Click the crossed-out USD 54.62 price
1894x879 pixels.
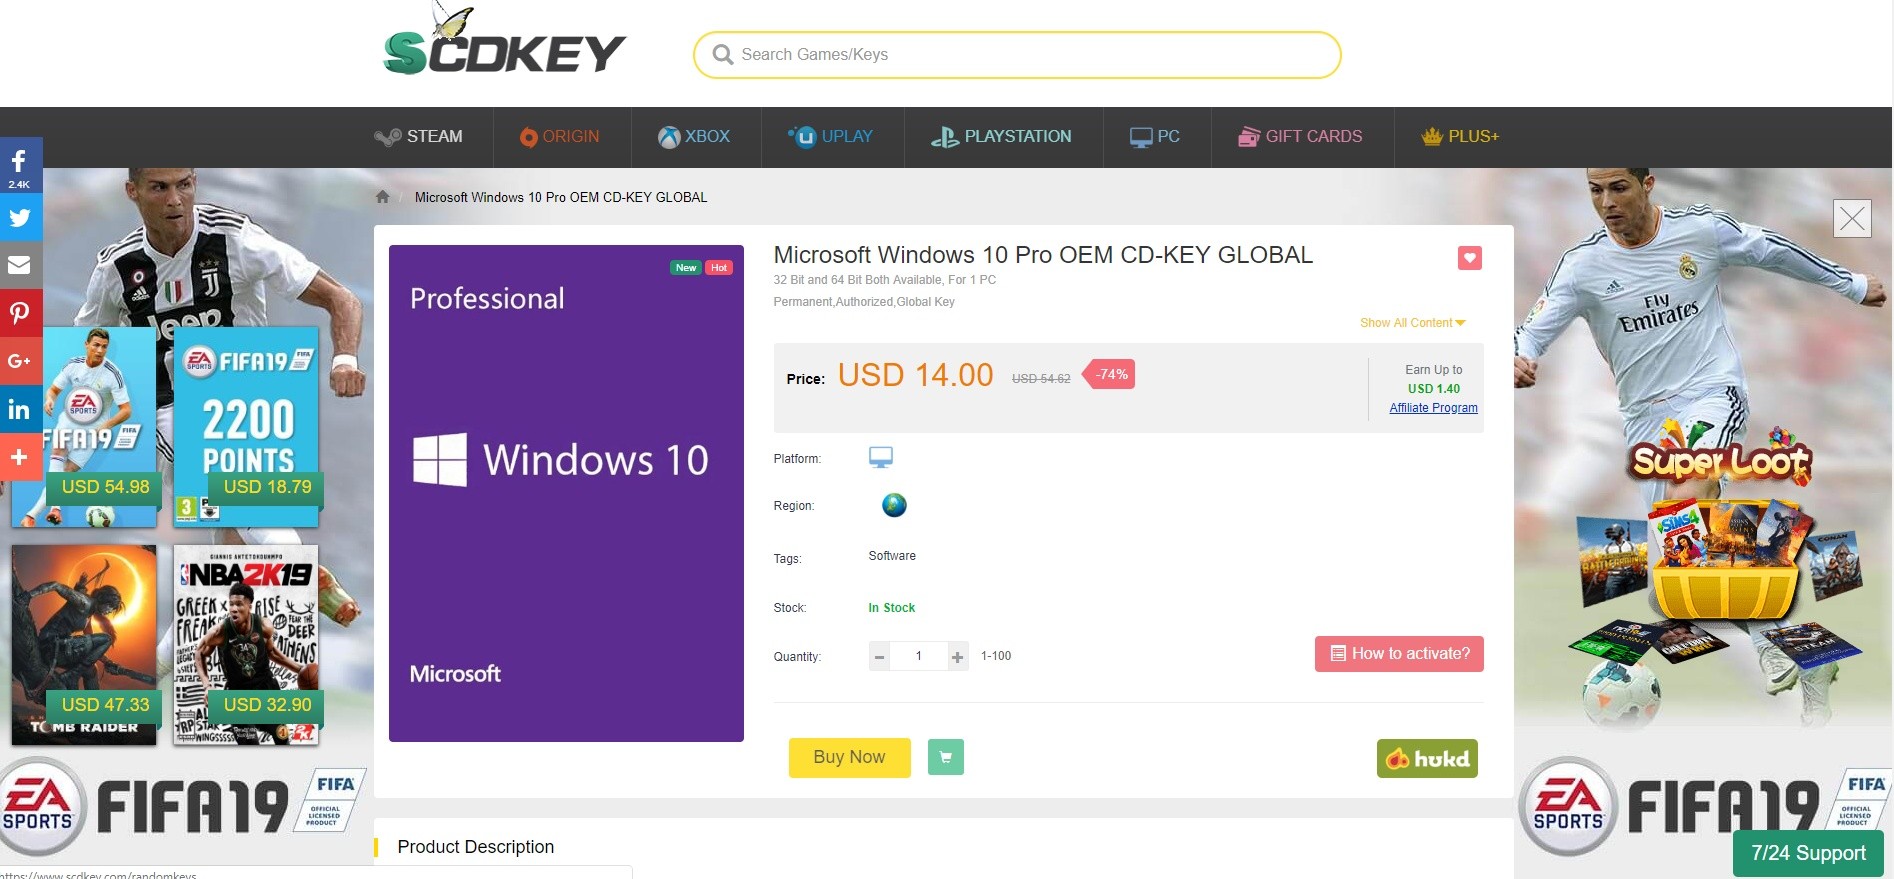tap(1041, 379)
